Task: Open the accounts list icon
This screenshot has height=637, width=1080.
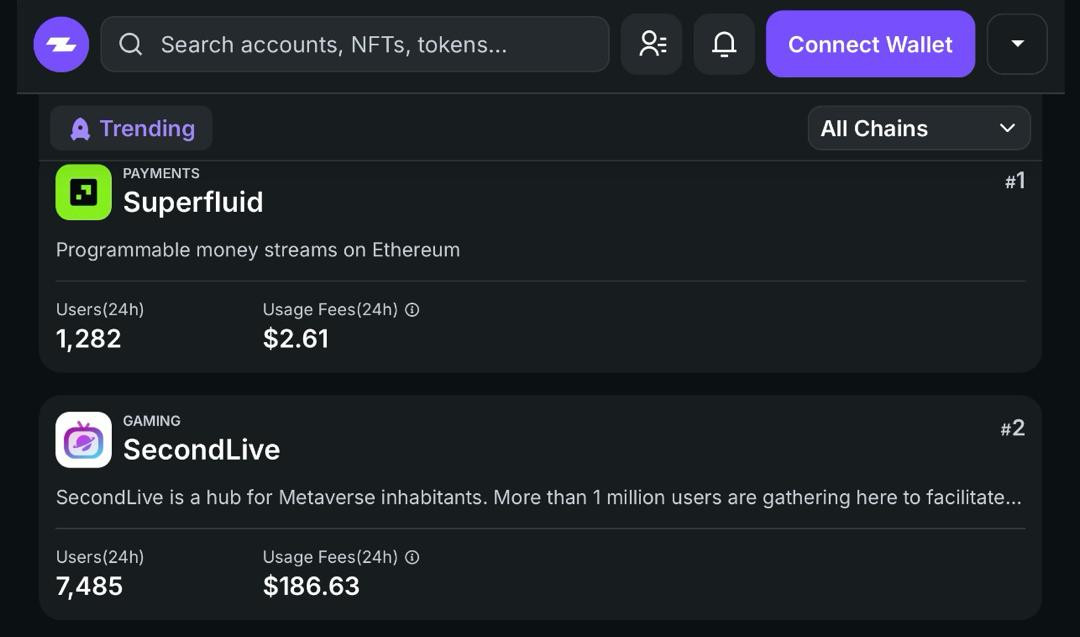Action: coord(652,44)
